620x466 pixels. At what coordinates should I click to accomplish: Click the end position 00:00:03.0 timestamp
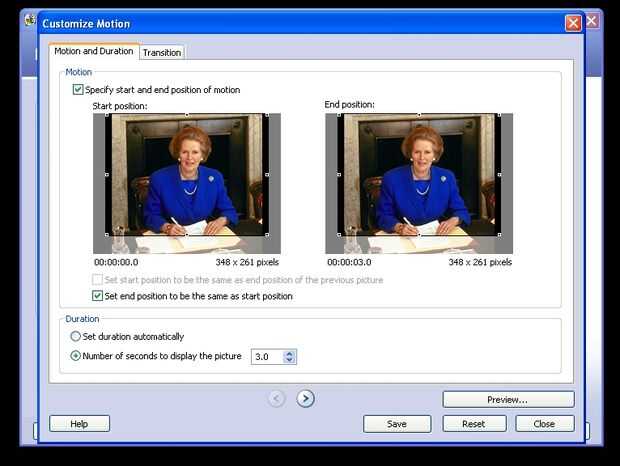[x=349, y=262]
